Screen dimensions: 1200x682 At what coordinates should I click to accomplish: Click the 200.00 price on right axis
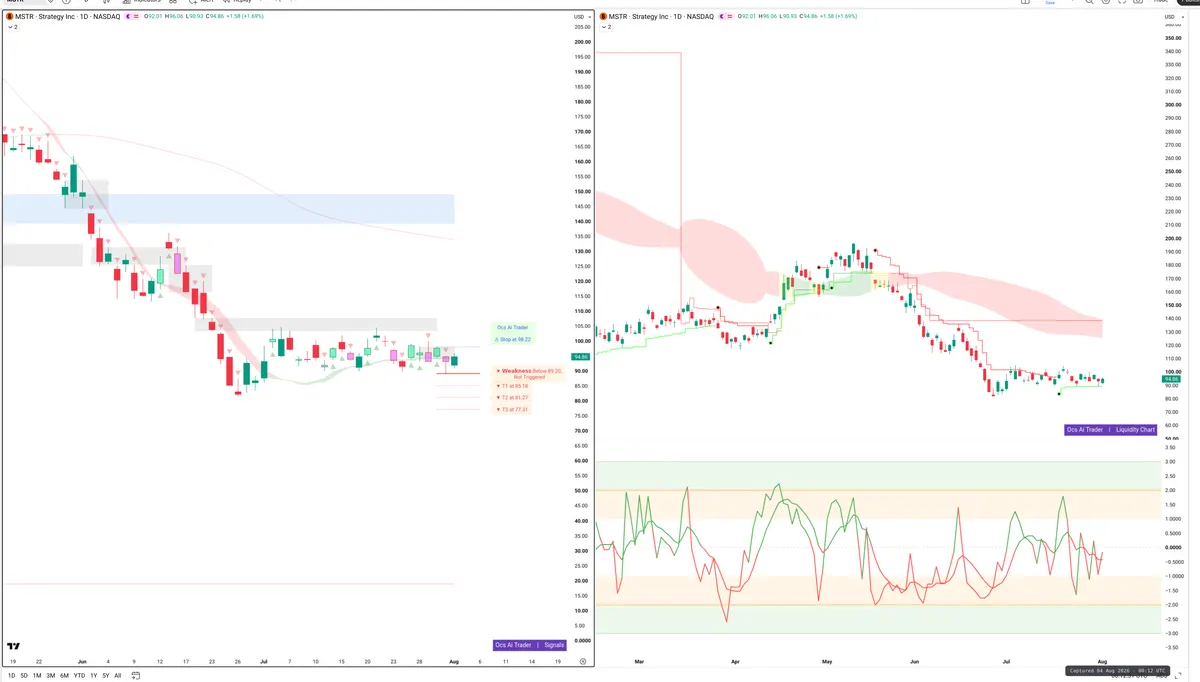[x=1171, y=238]
